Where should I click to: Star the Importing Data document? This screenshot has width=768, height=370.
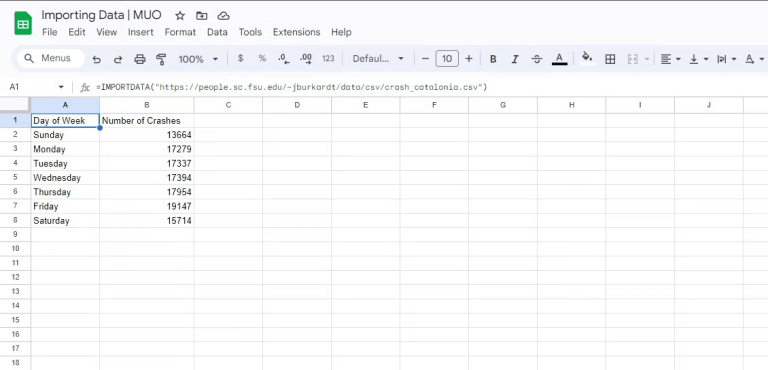pyautogui.click(x=180, y=16)
